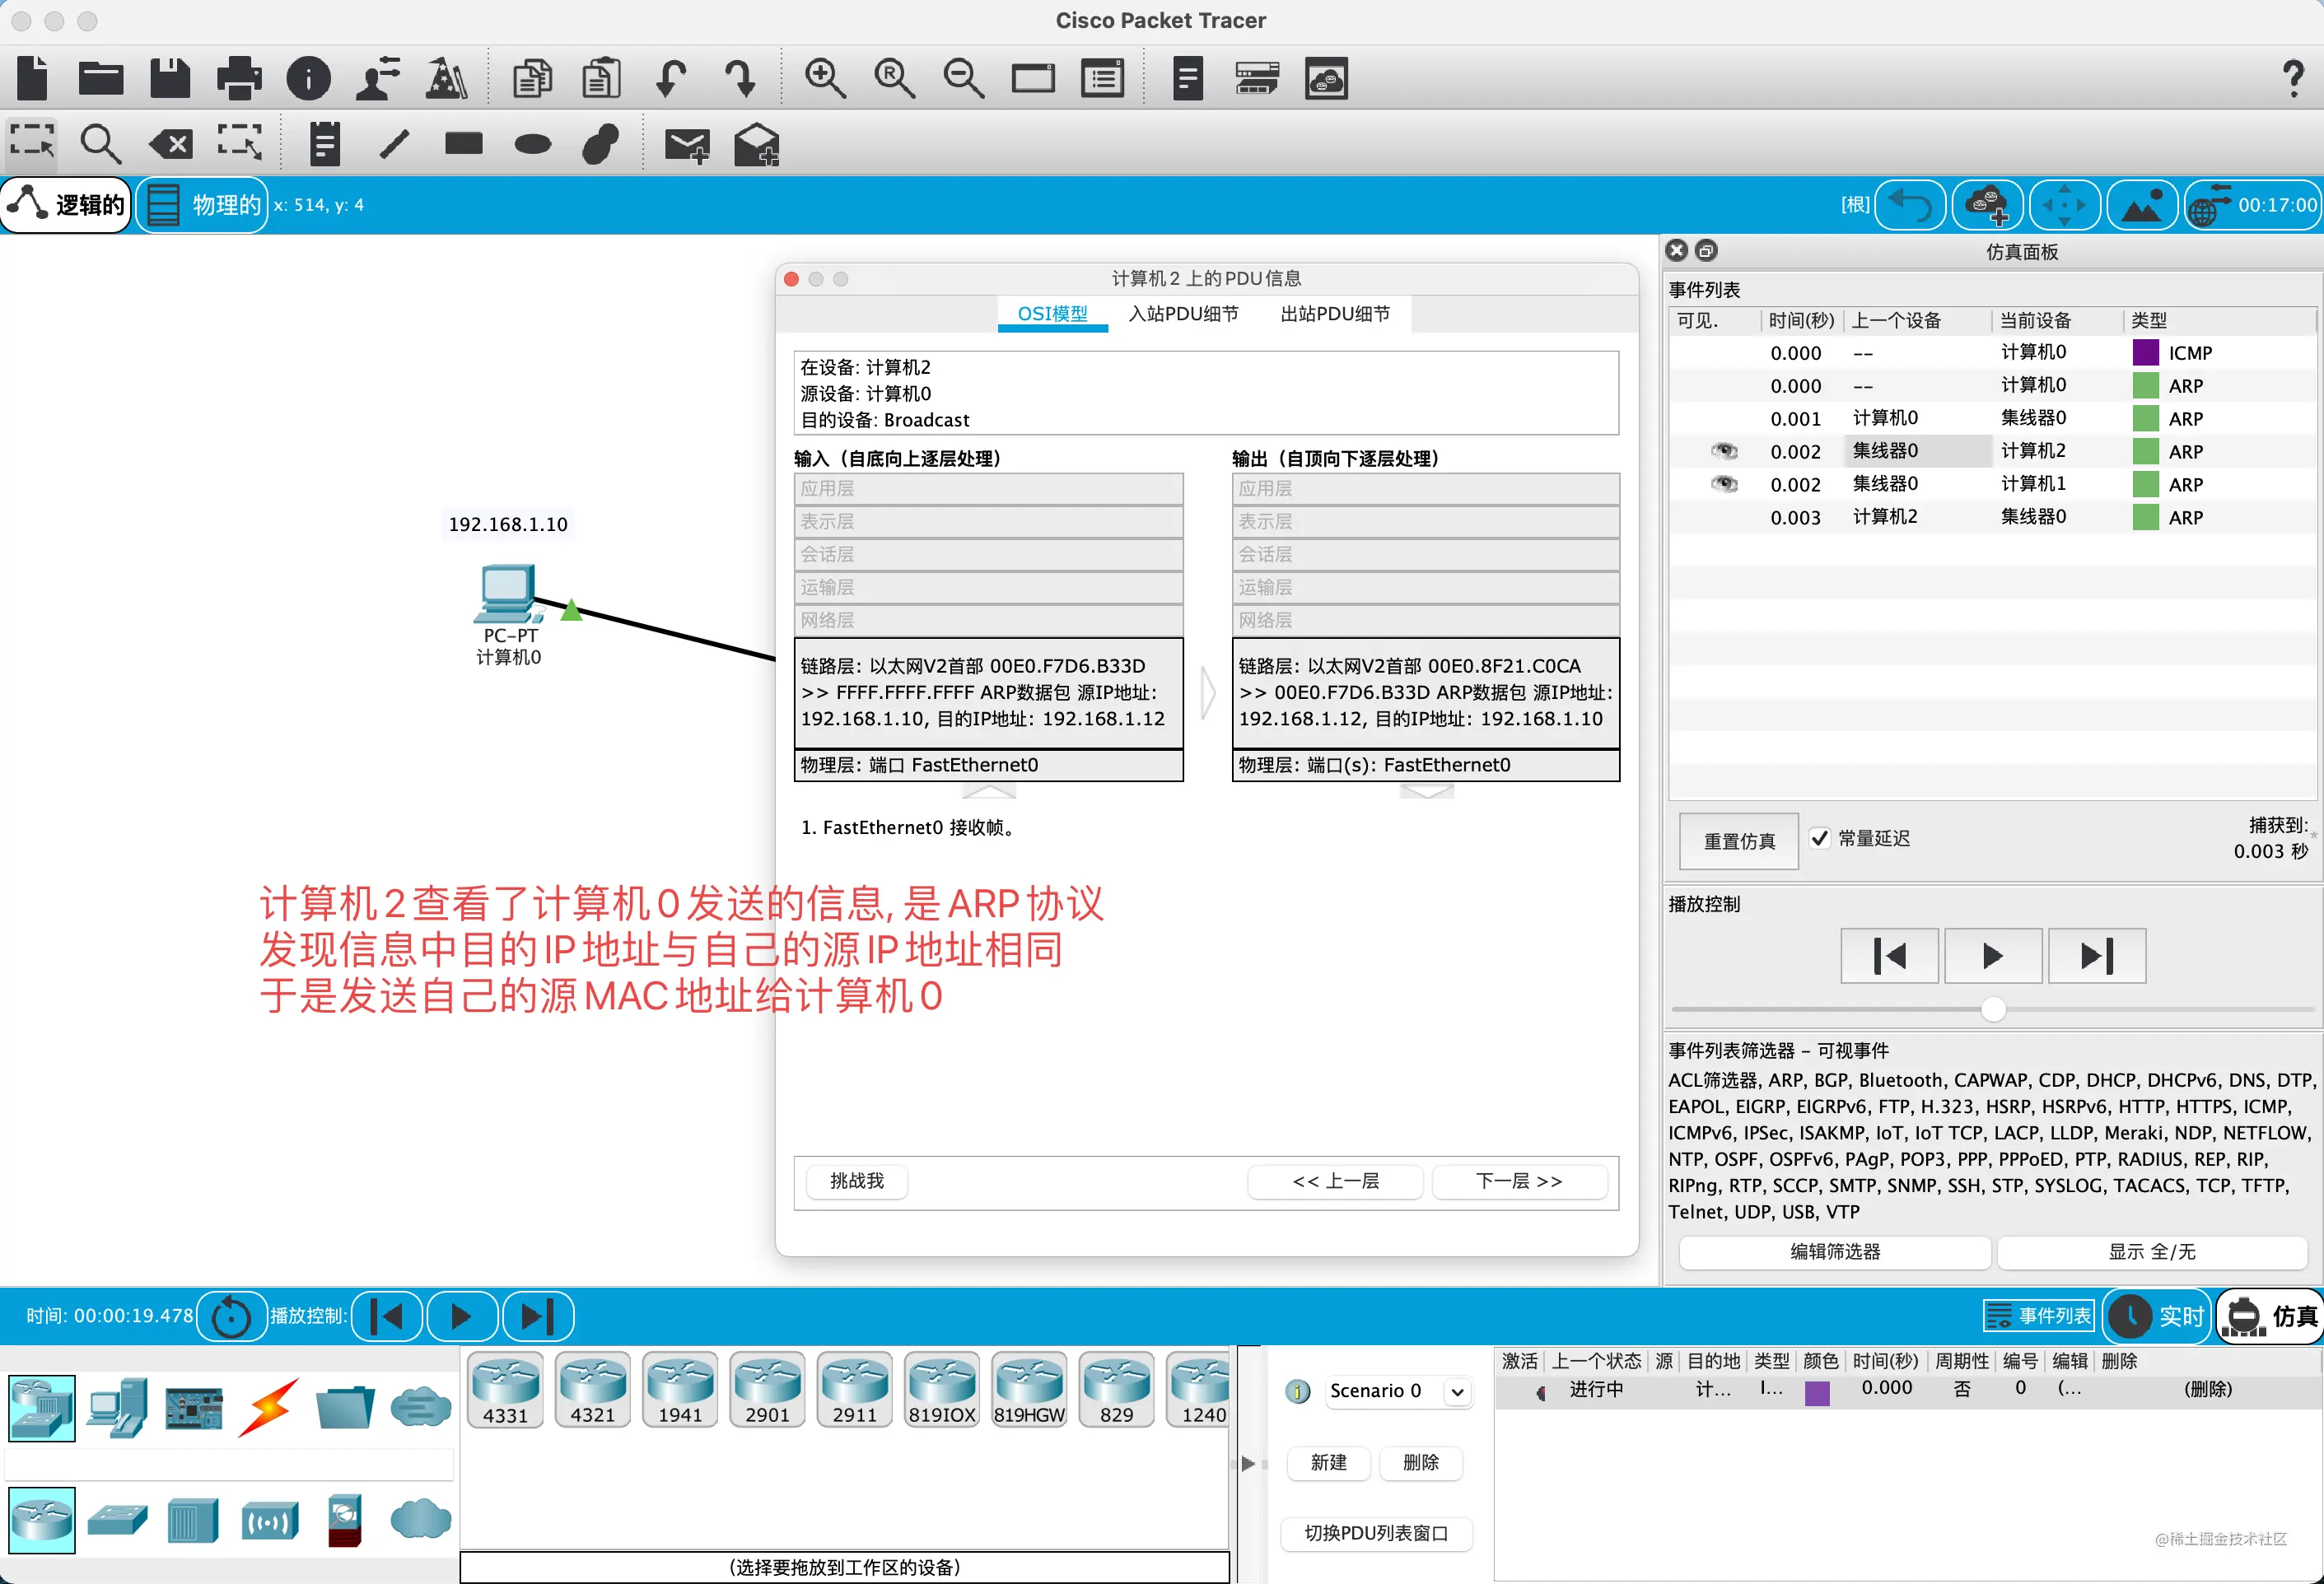This screenshot has height=1584, width=2324.
Task: Click the 显示 全/无 button
Action: (x=2152, y=1252)
